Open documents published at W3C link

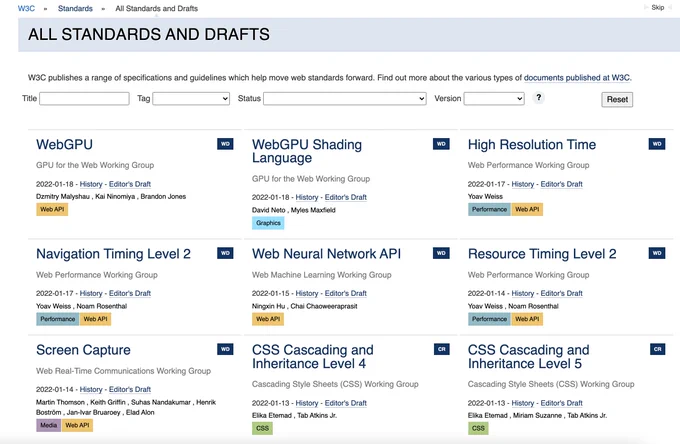577,78
